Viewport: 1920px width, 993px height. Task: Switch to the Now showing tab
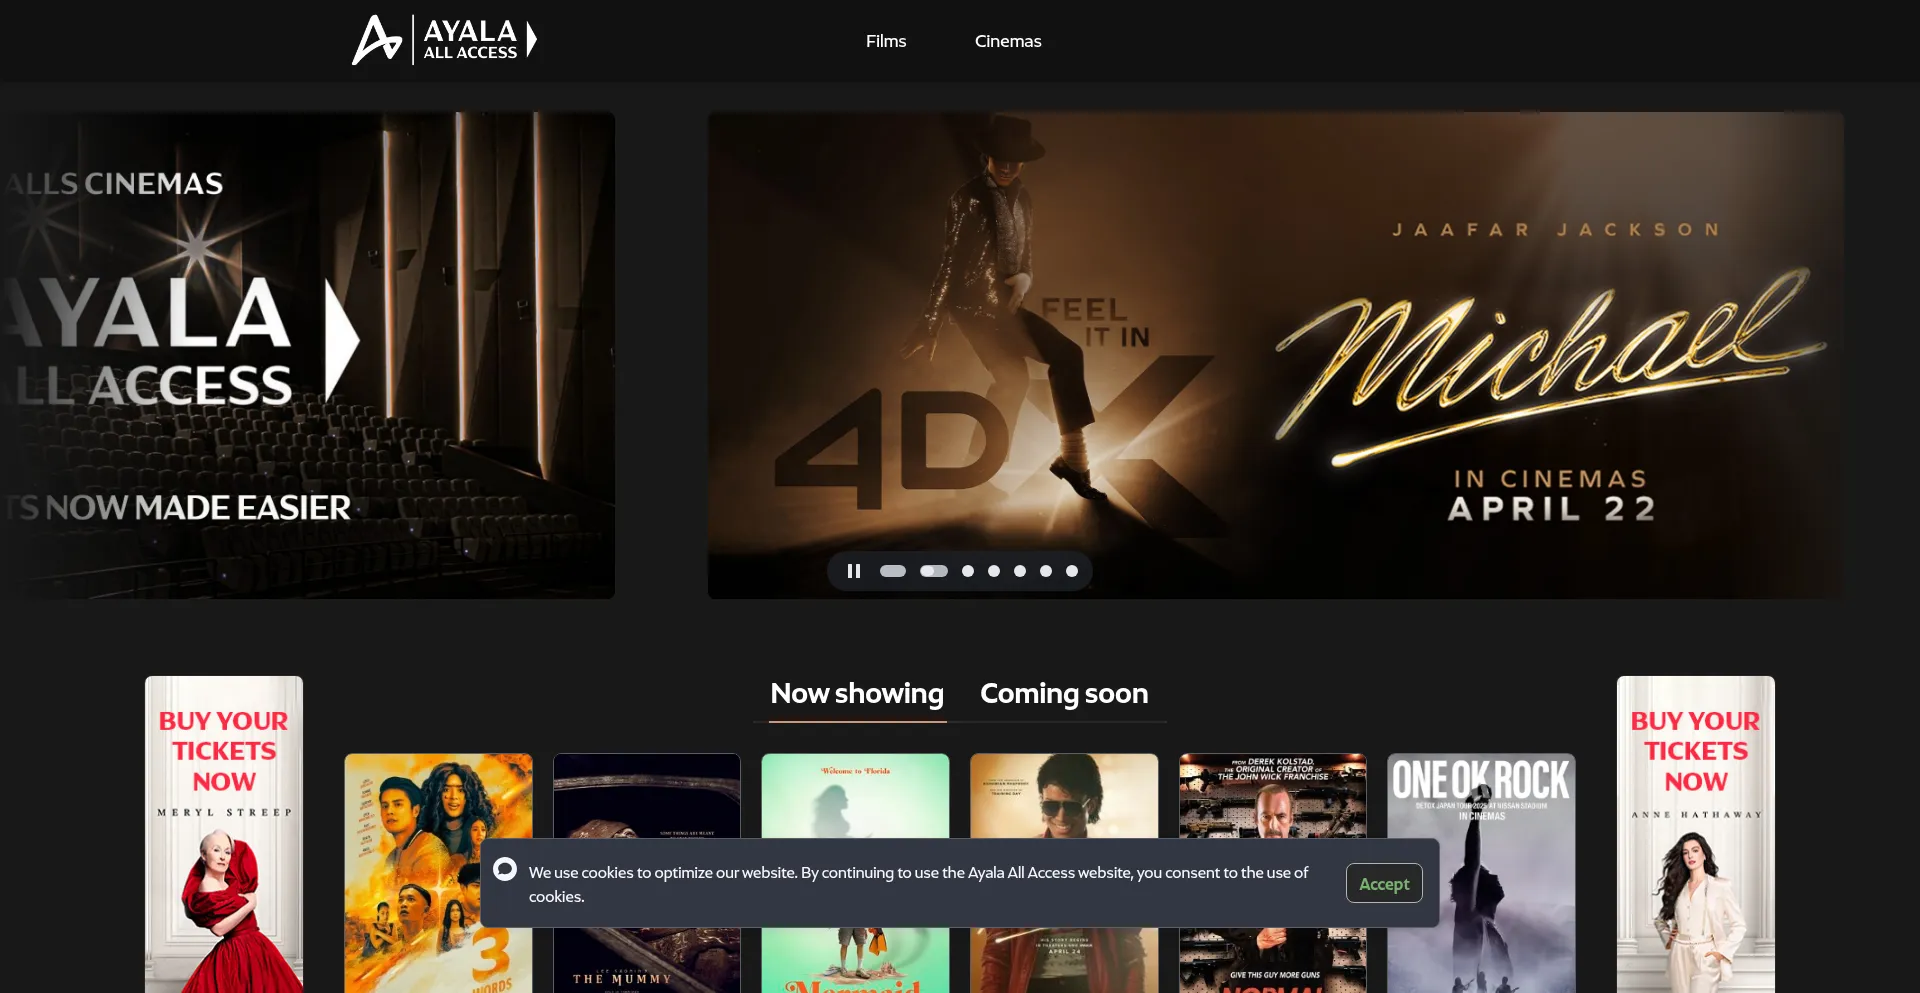point(857,693)
